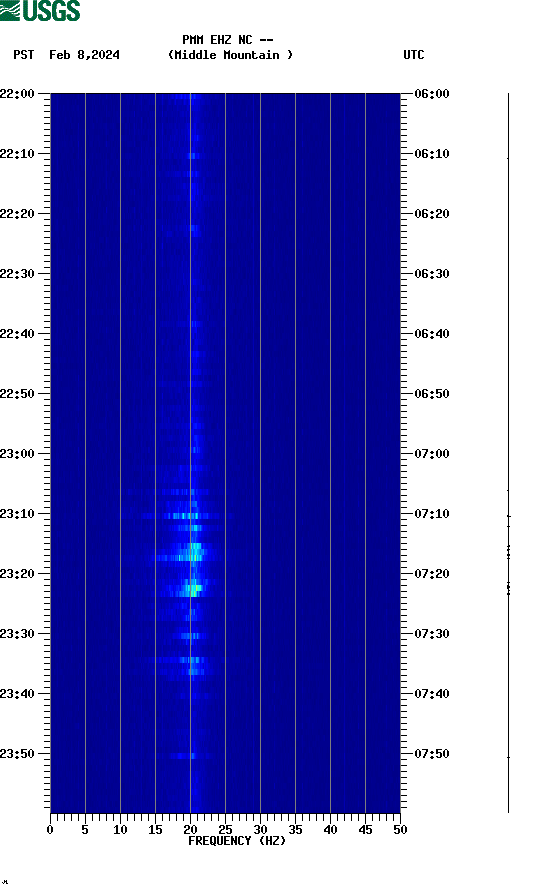Click the '06:00' UTC time label
This screenshot has width=552, height=893.
(432, 94)
